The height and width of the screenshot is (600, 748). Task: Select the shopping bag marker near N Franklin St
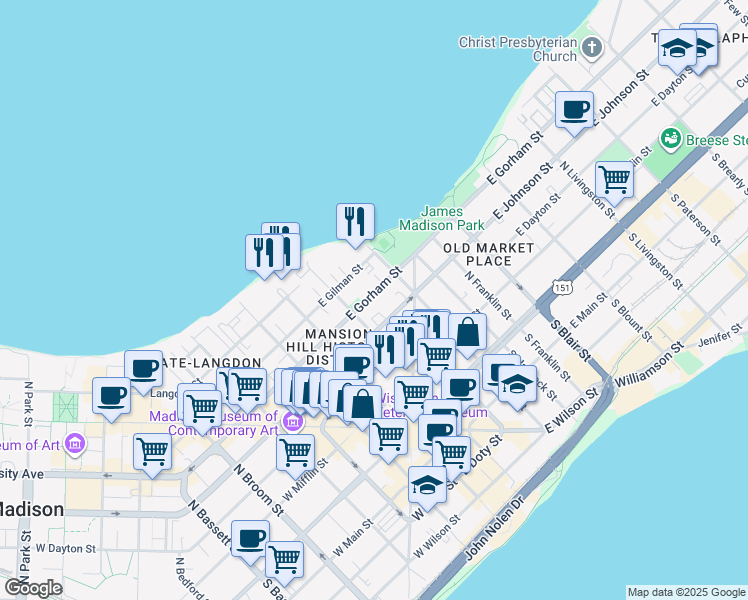[x=468, y=335]
